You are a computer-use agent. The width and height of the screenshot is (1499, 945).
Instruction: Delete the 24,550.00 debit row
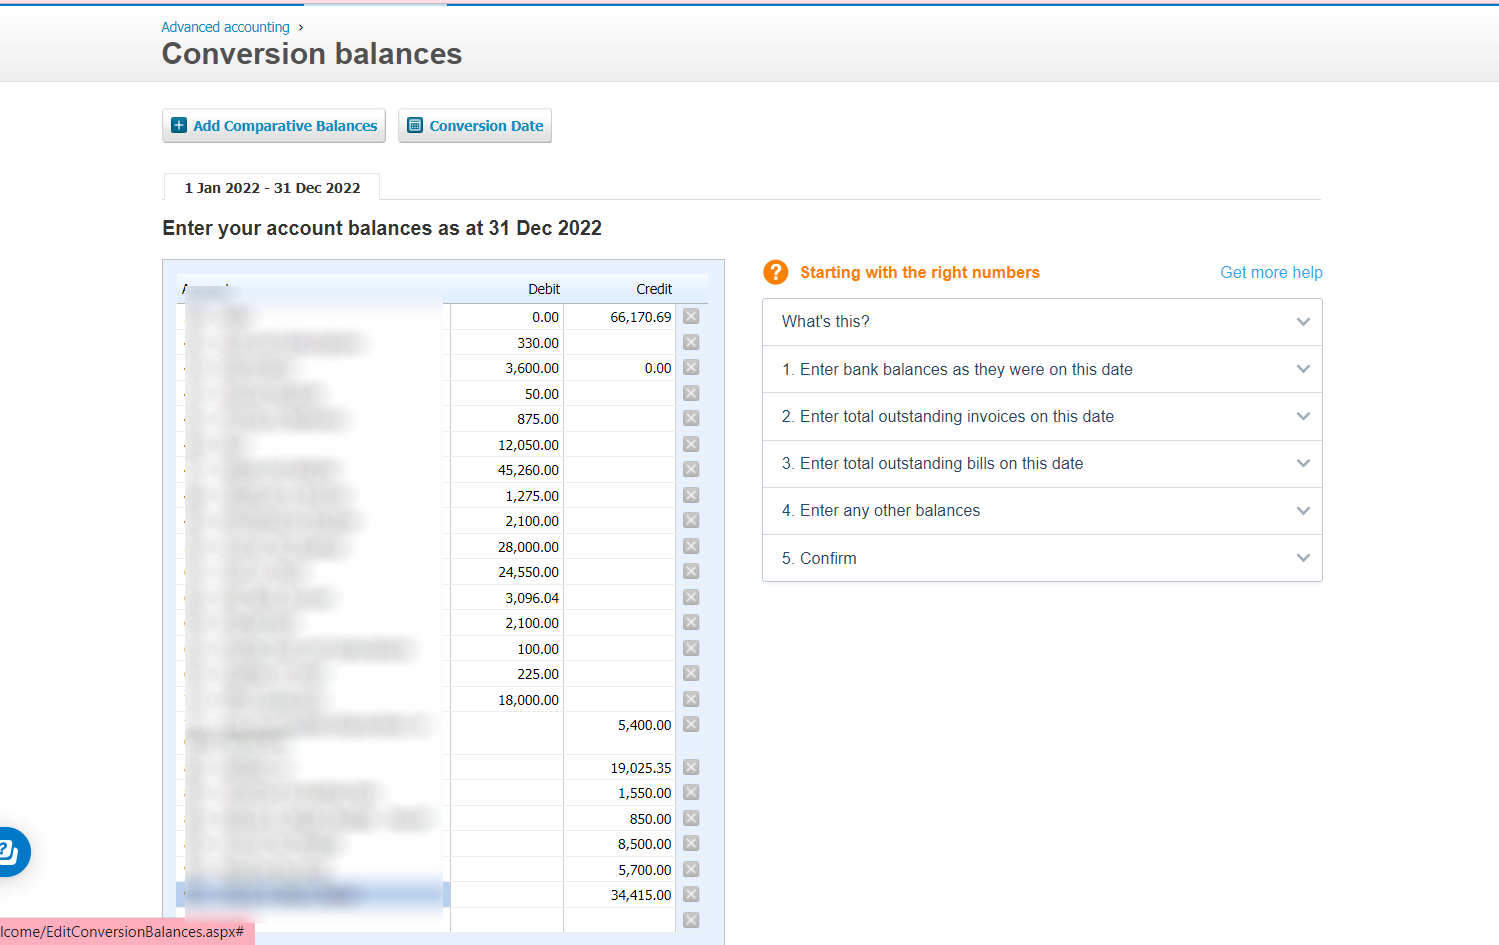691,571
